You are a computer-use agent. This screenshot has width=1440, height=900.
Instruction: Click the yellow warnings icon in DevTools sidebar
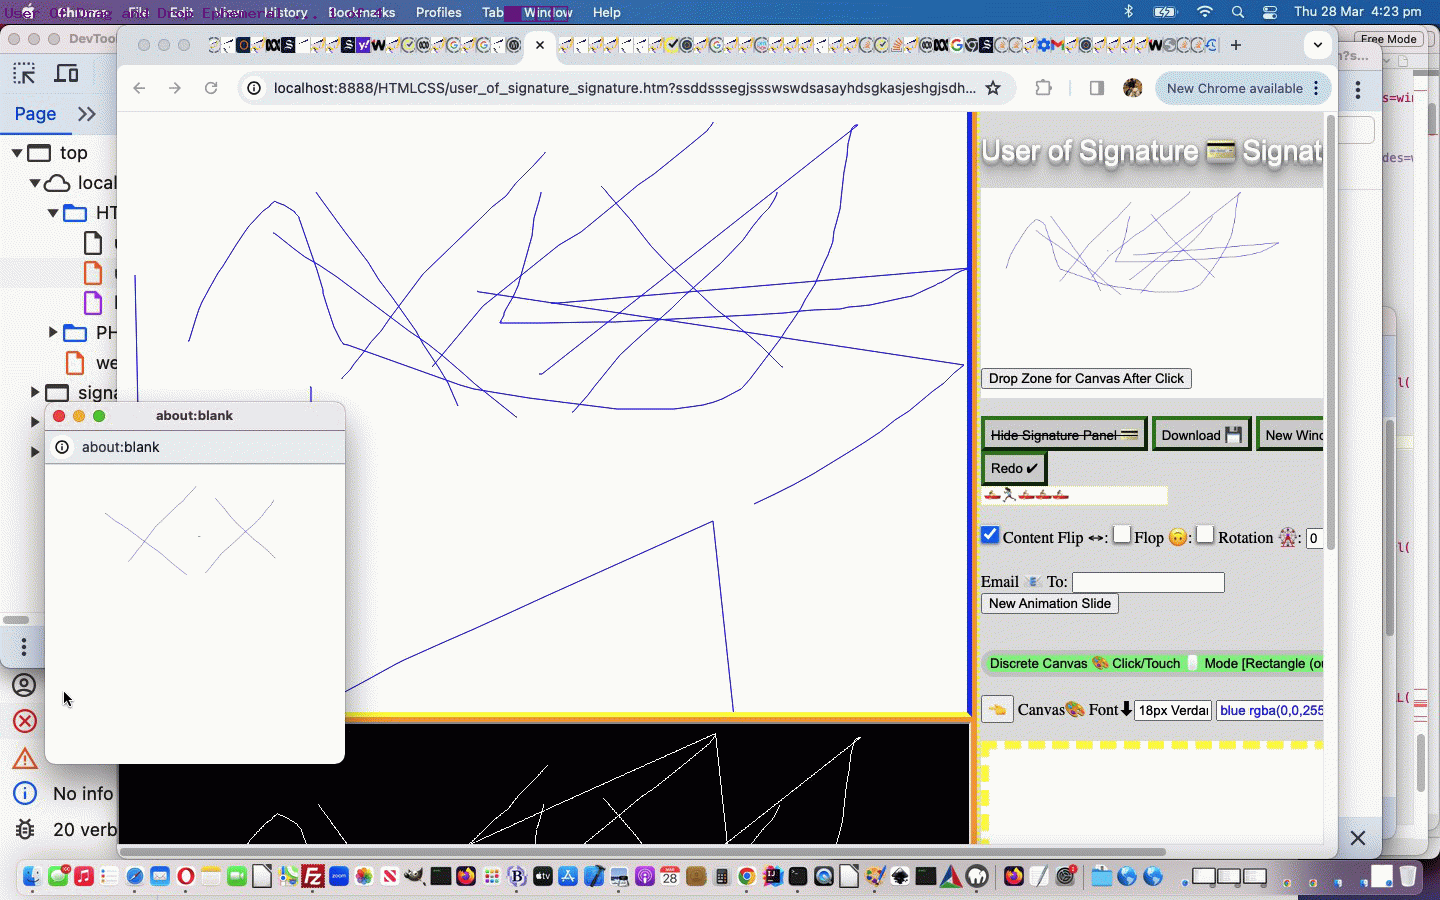[x=24, y=758]
